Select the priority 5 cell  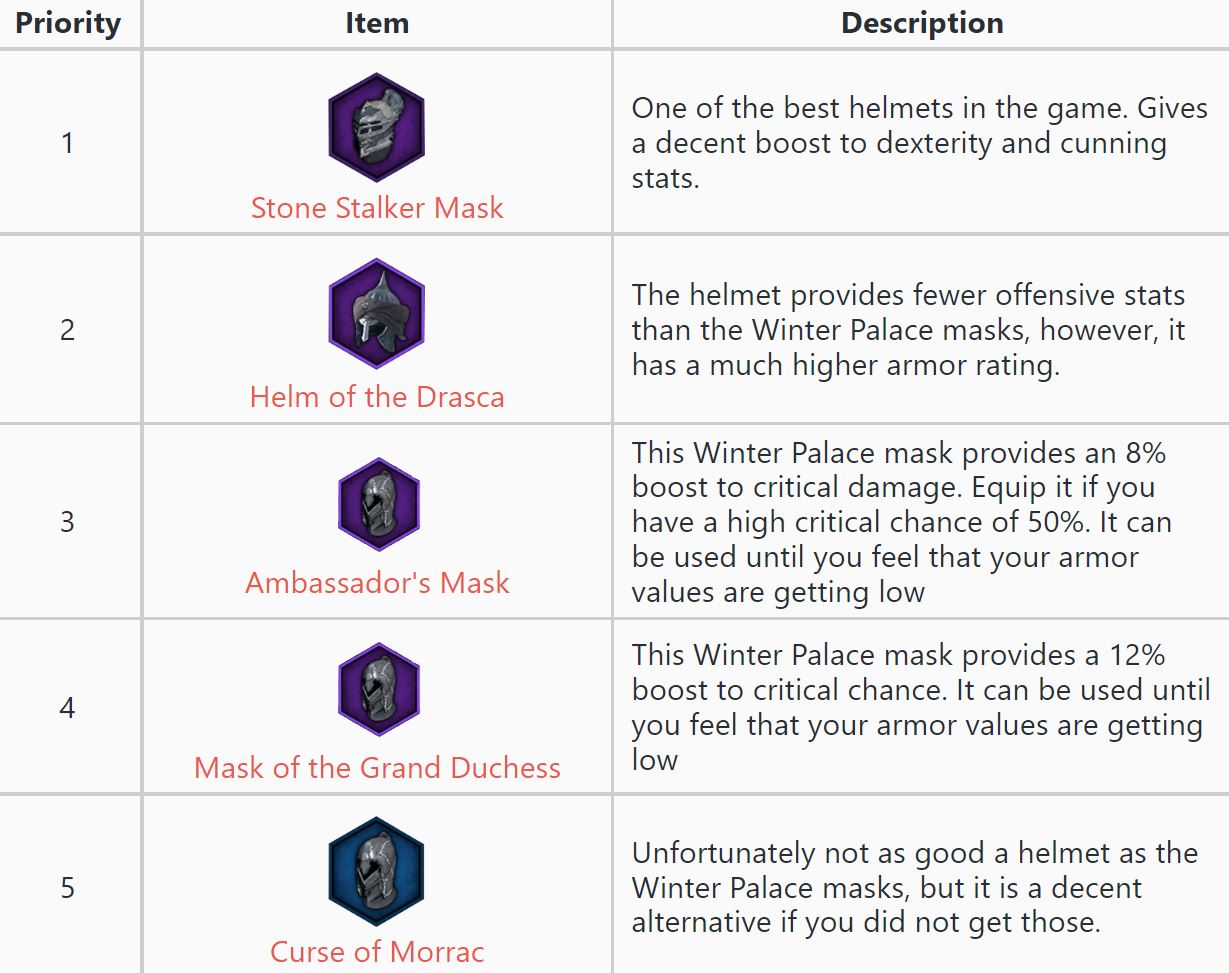(x=68, y=888)
